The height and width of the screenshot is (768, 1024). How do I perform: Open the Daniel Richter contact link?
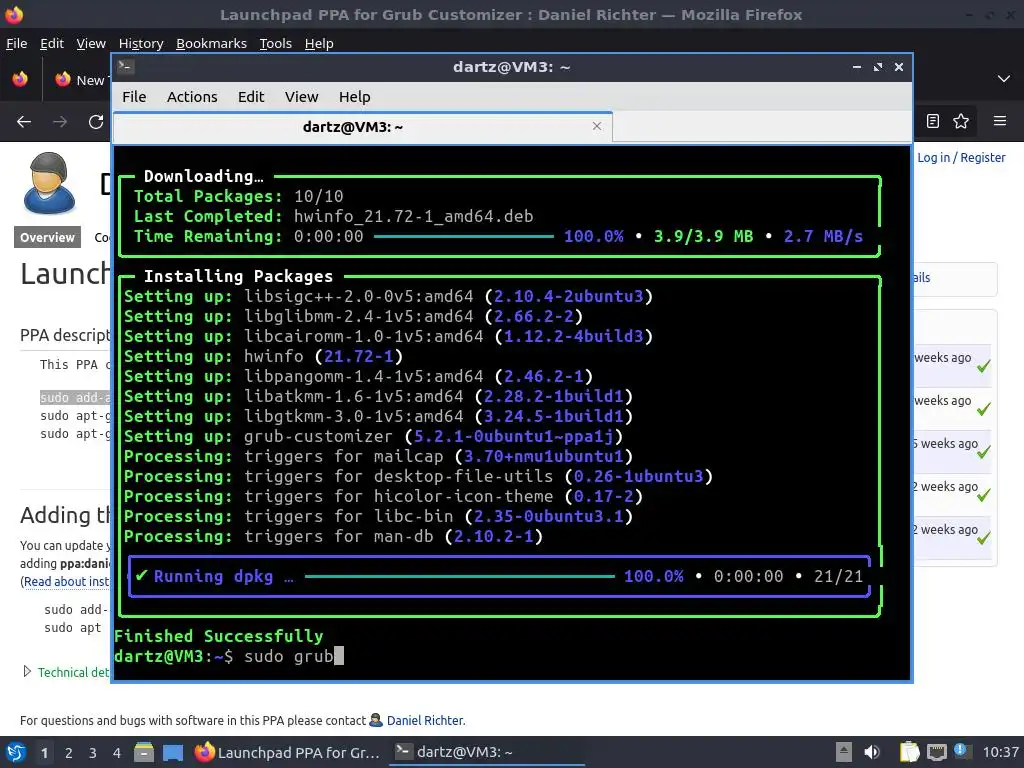click(426, 720)
